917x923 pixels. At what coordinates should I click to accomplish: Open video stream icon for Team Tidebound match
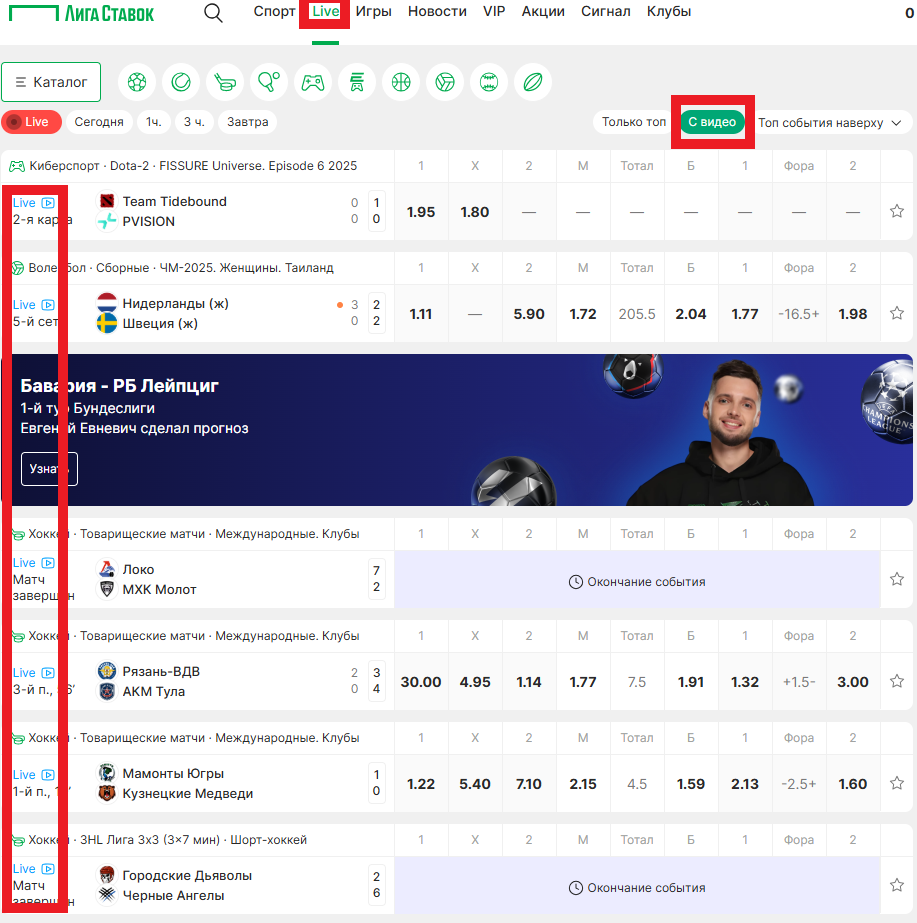48,203
